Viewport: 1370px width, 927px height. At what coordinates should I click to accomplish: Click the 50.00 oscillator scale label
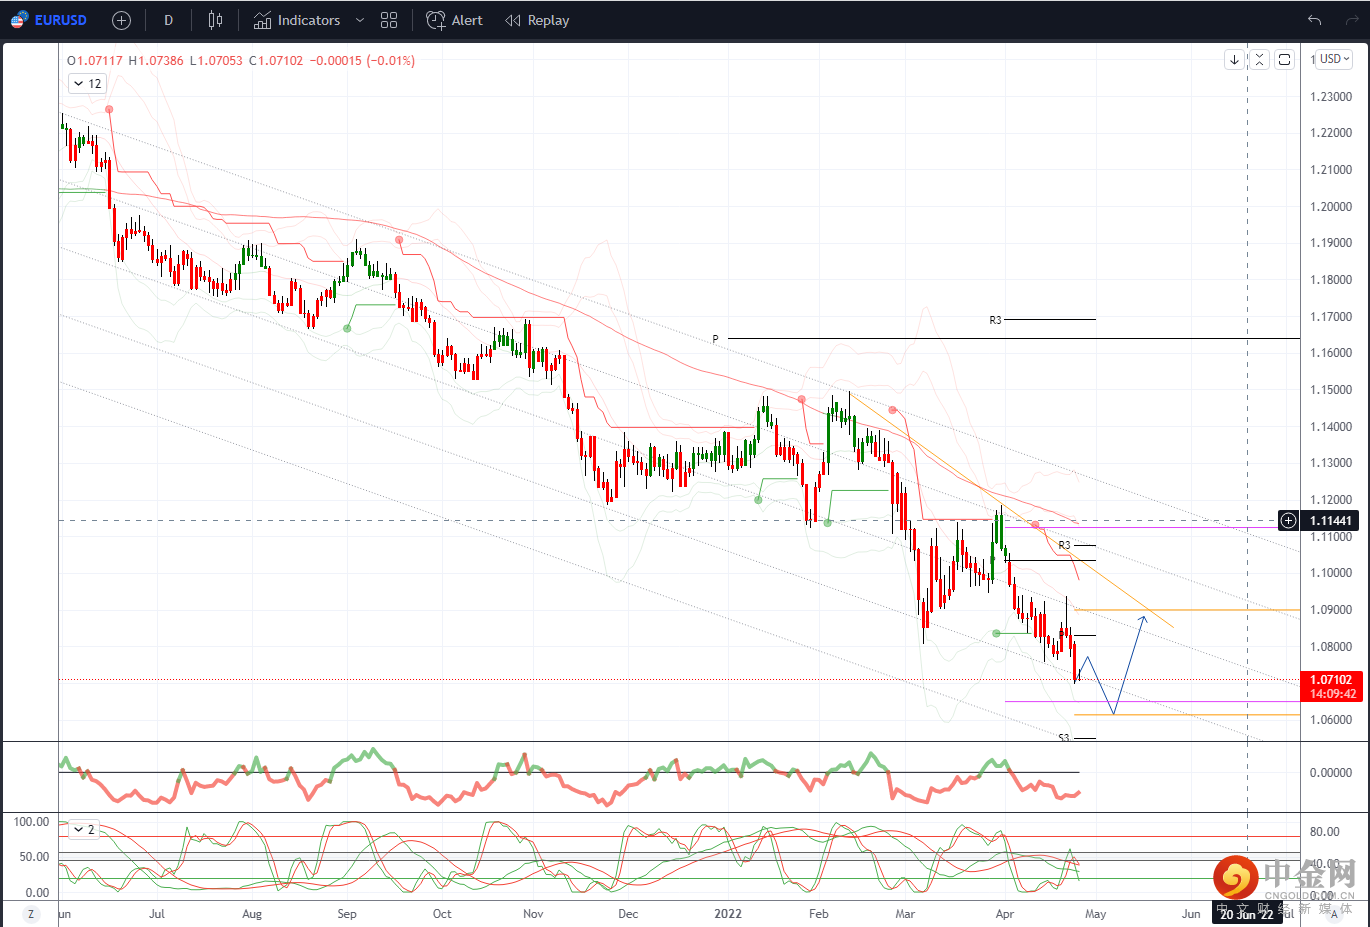tap(34, 857)
